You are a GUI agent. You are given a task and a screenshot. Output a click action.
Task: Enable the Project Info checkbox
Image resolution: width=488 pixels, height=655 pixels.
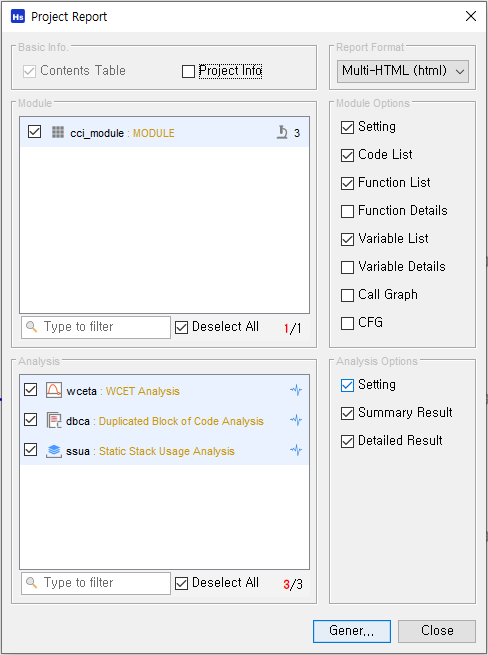pyautogui.click(x=188, y=71)
